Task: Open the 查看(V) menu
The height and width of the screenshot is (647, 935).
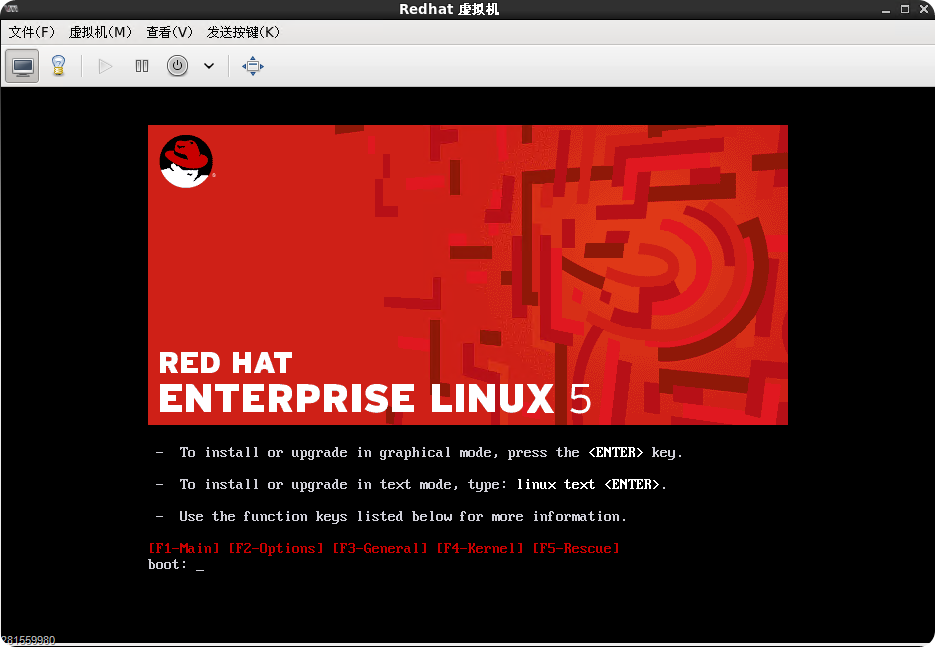Action: tap(170, 32)
